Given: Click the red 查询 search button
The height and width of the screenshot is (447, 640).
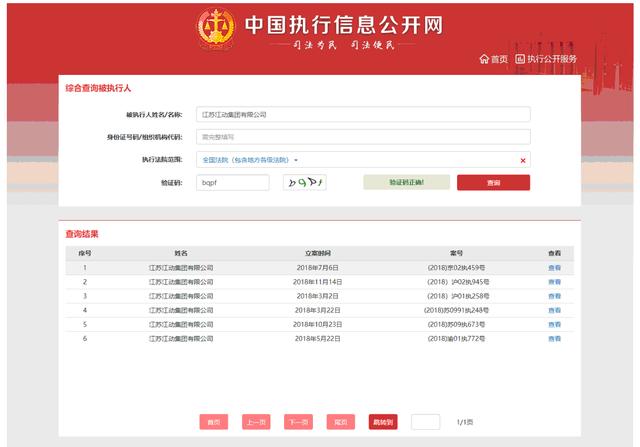Looking at the screenshot, I should 493,182.
